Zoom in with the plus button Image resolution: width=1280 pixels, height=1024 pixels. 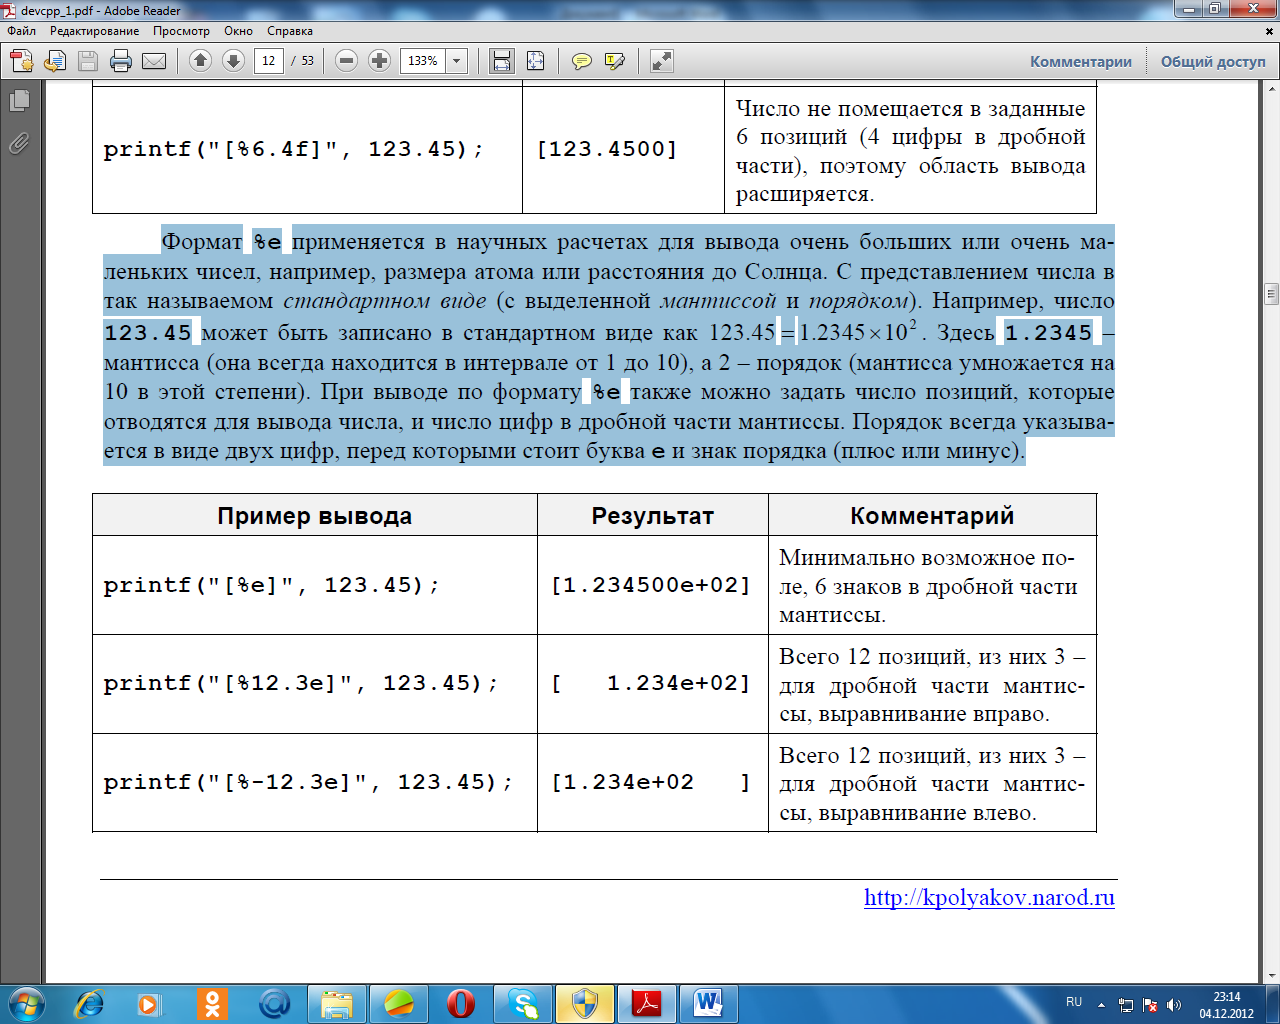point(379,61)
